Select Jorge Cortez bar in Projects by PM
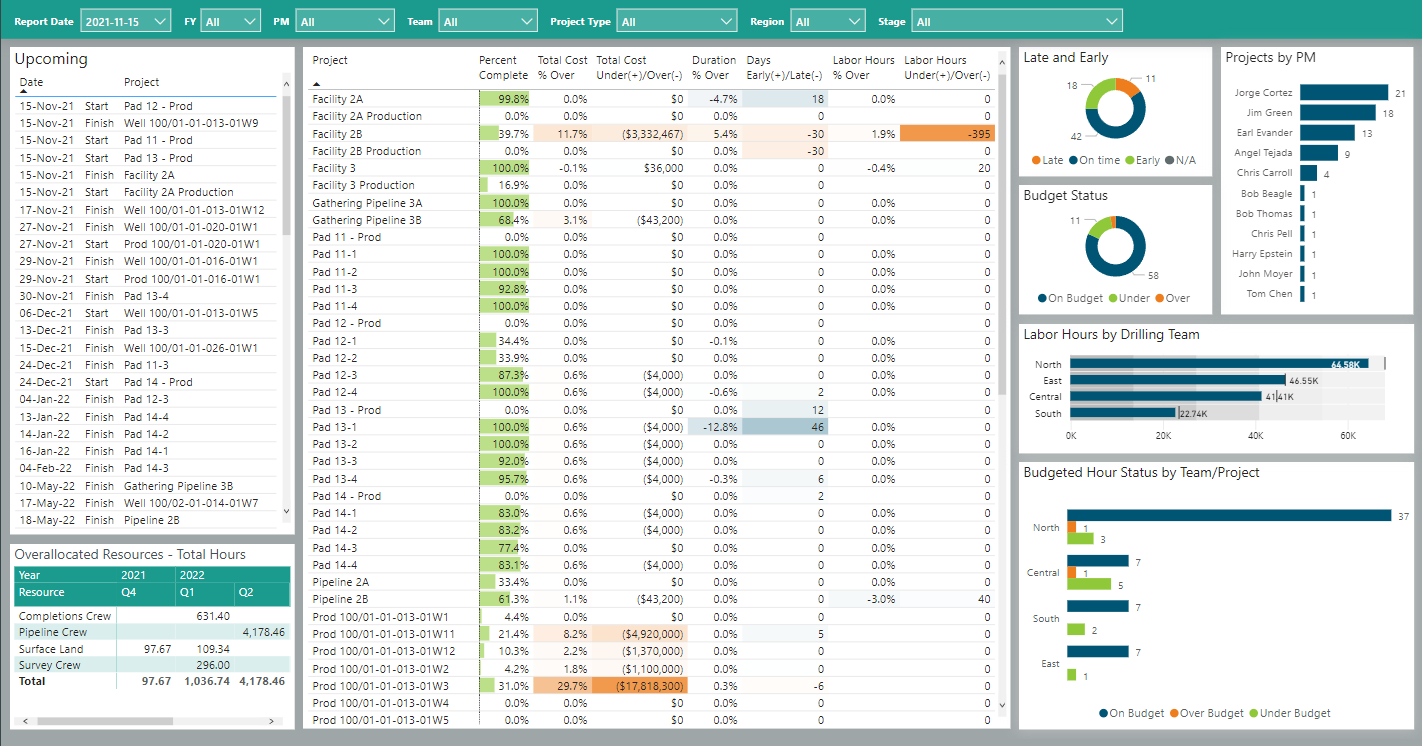 tap(1344, 93)
